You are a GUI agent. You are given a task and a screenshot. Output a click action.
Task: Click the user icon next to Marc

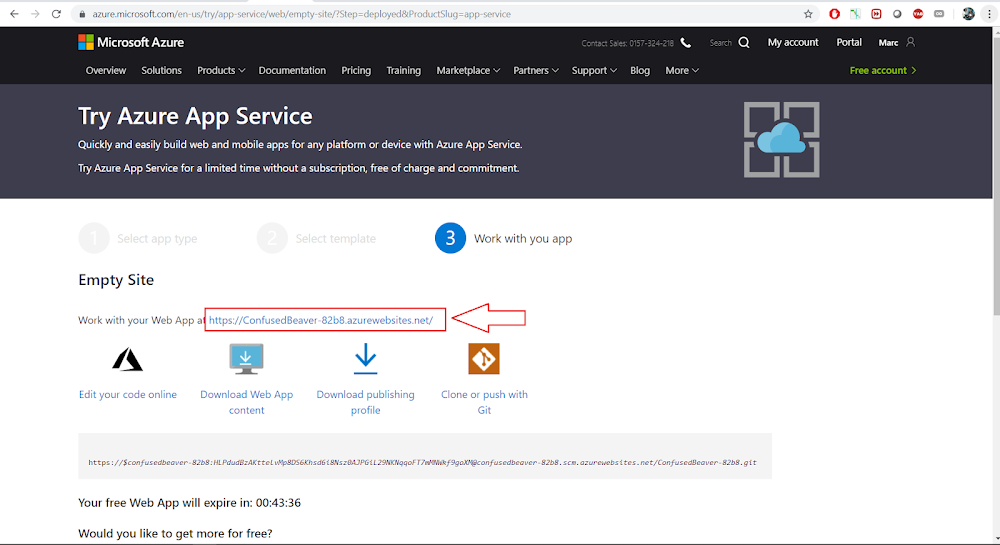[911, 42]
